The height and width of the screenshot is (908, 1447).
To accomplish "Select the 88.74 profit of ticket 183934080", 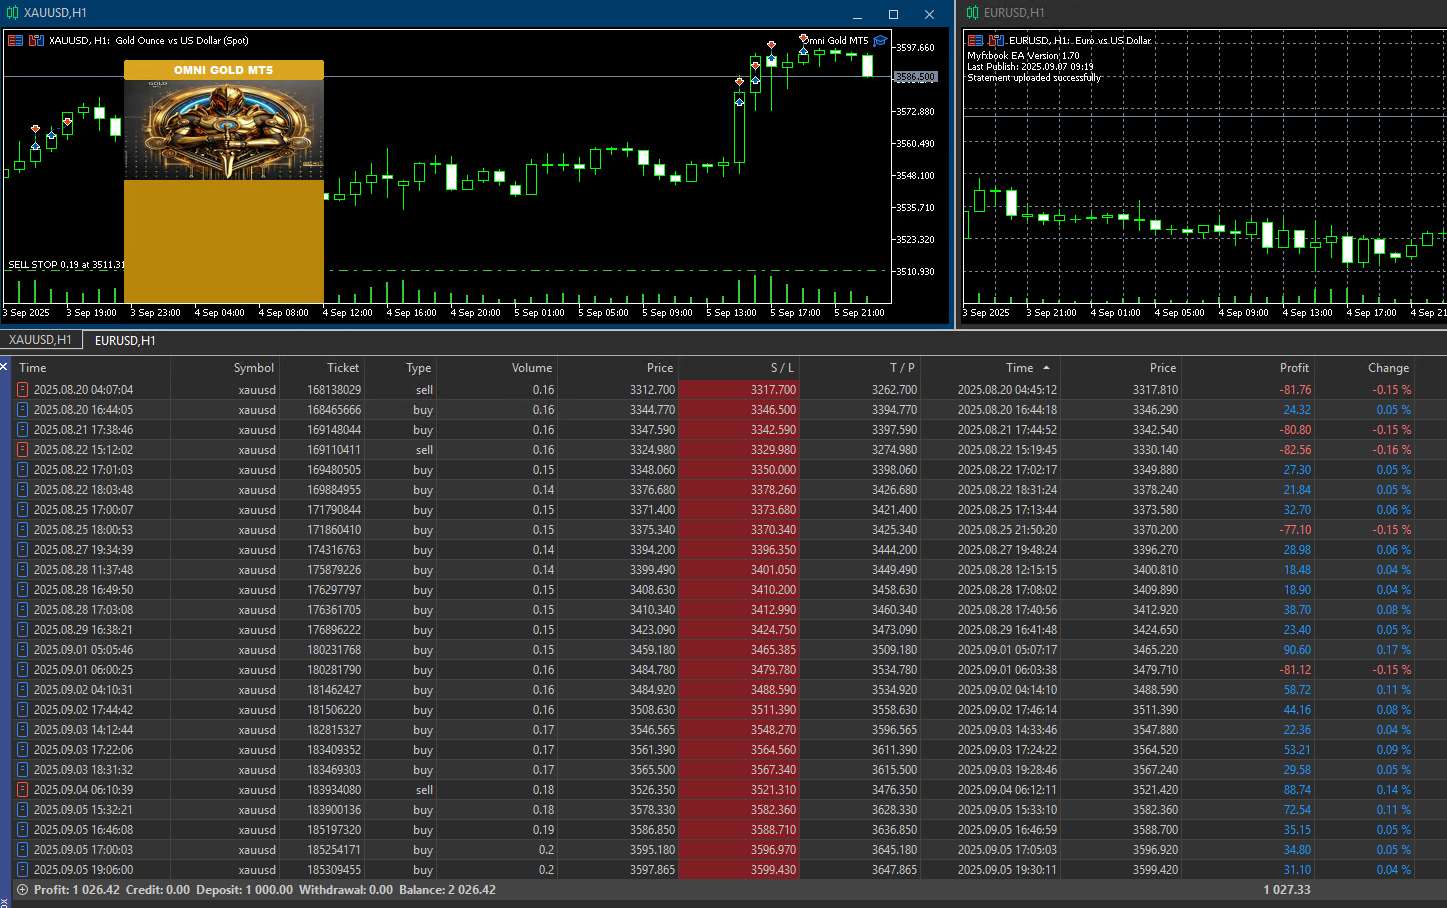I will 1297,790.
